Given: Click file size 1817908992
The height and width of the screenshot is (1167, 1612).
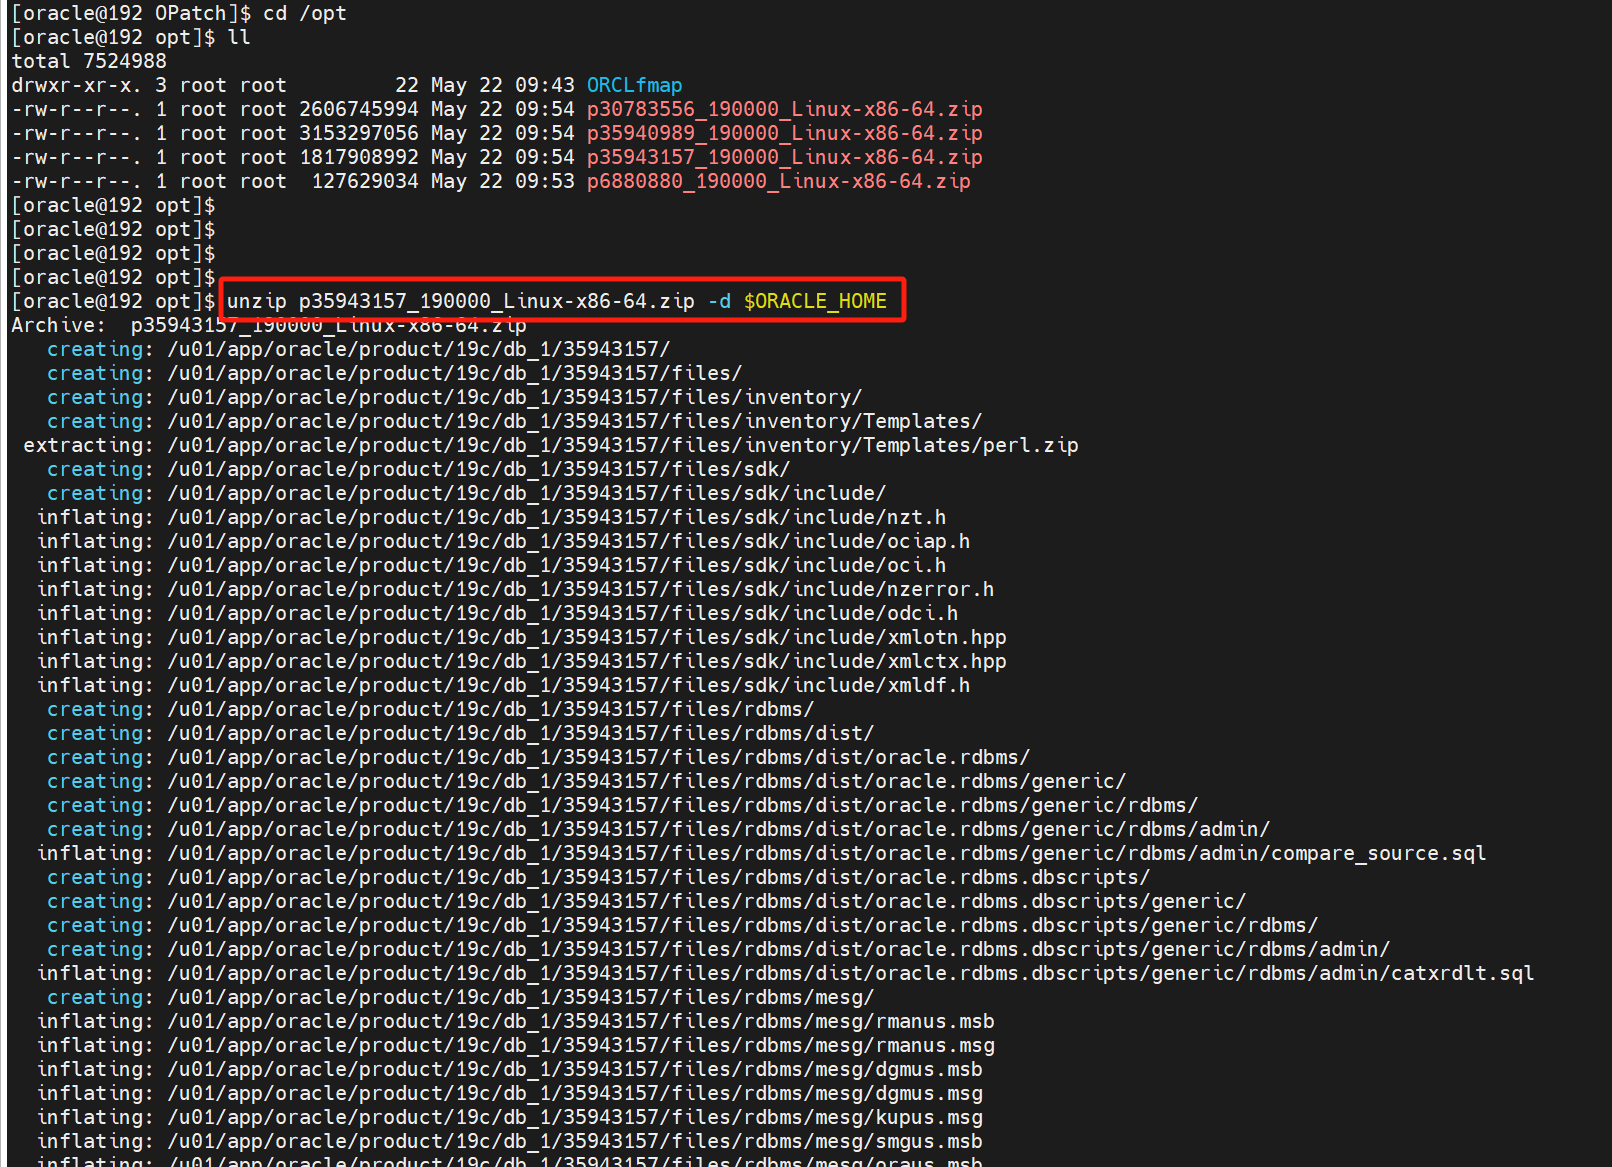Looking at the screenshot, I should (x=359, y=157).
